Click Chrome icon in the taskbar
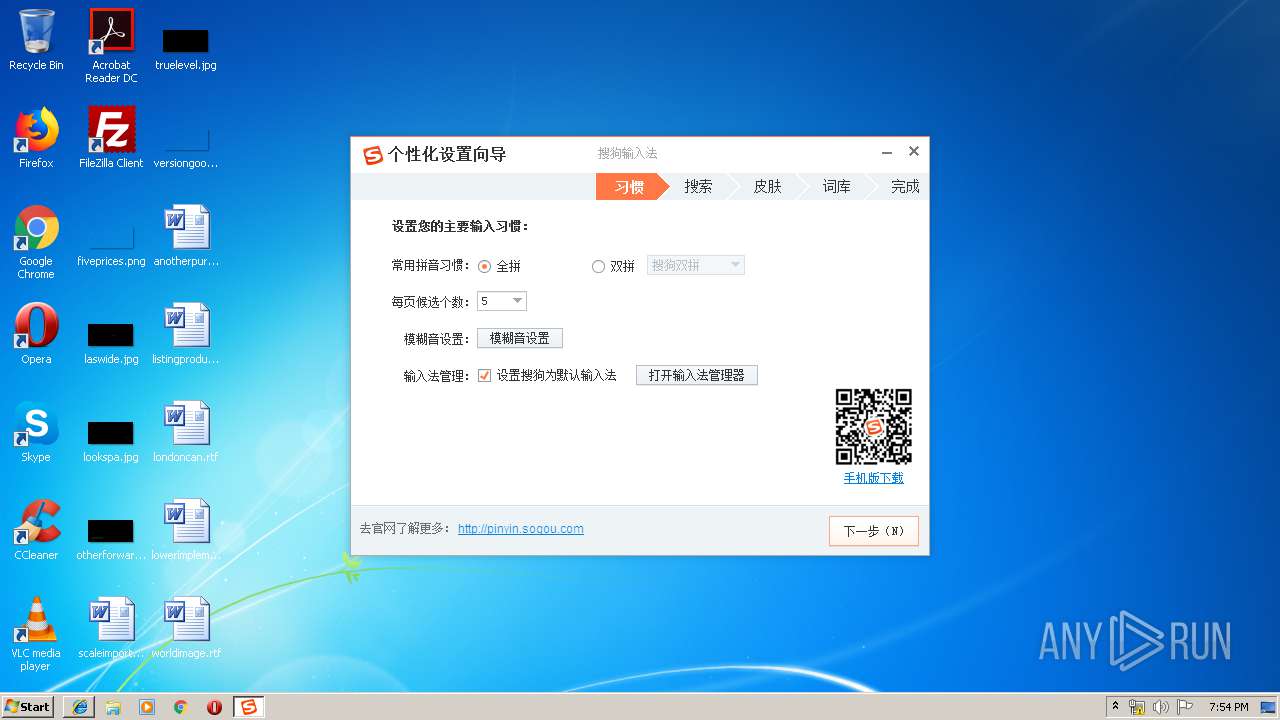The height and width of the screenshot is (720, 1280). point(181,707)
